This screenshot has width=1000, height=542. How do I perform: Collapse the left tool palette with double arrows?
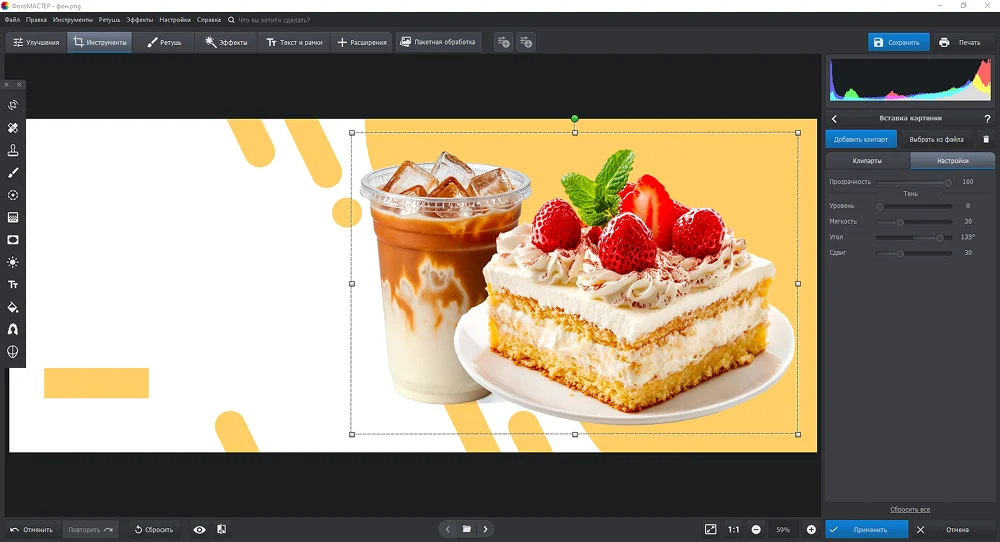tap(18, 85)
